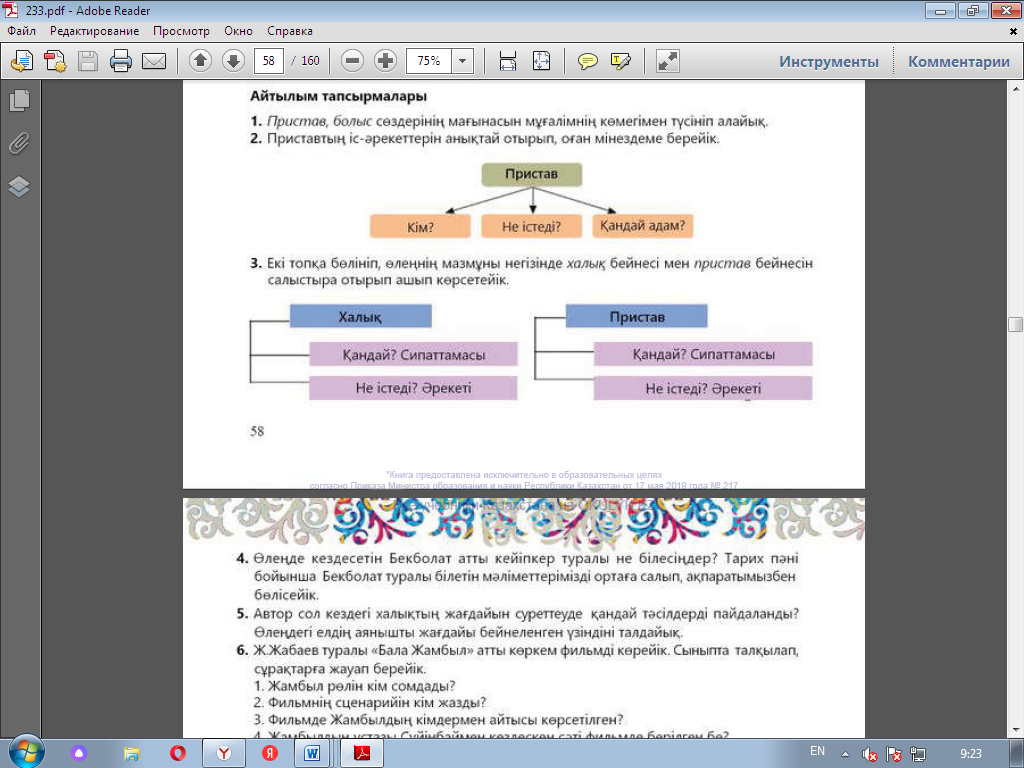Open the Комментарии pane
The height and width of the screenshot is (768, 1024).
click(x=959, y=61)
